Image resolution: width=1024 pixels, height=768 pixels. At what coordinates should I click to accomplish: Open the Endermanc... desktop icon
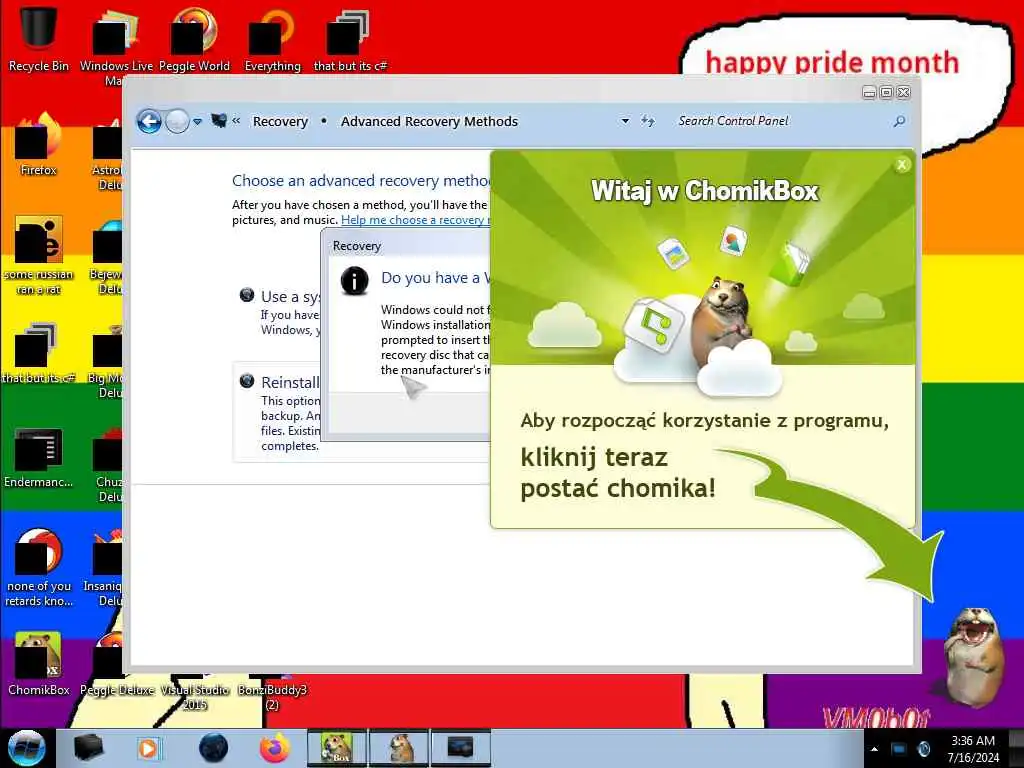[38, 458]
